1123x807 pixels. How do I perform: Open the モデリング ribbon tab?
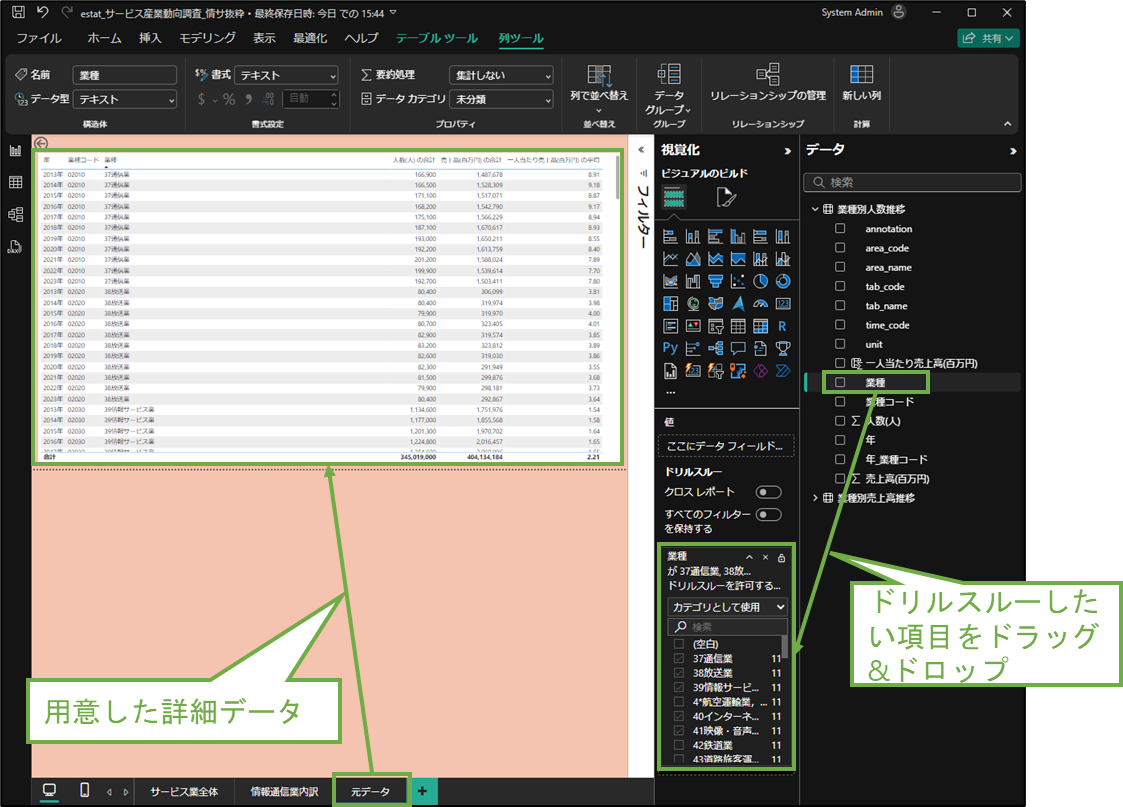coord(207,38)
